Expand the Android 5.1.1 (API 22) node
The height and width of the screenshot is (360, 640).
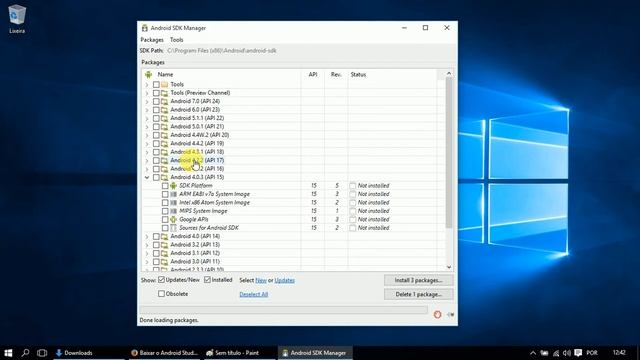tap(147, 118)
